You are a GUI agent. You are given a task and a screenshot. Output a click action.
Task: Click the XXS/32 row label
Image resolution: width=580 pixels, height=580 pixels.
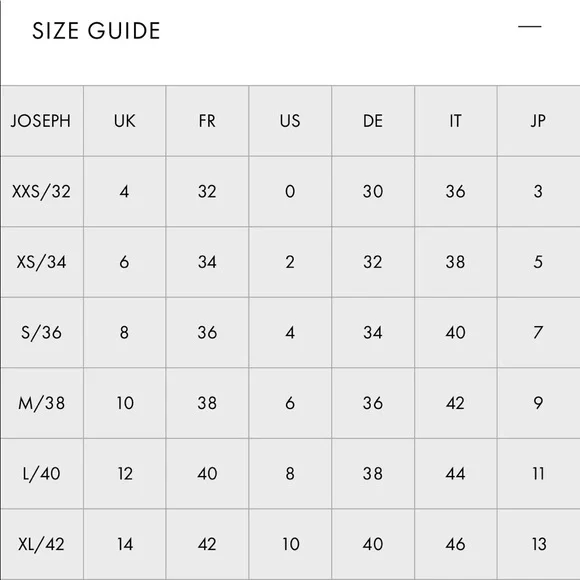[x=41, y=192]
